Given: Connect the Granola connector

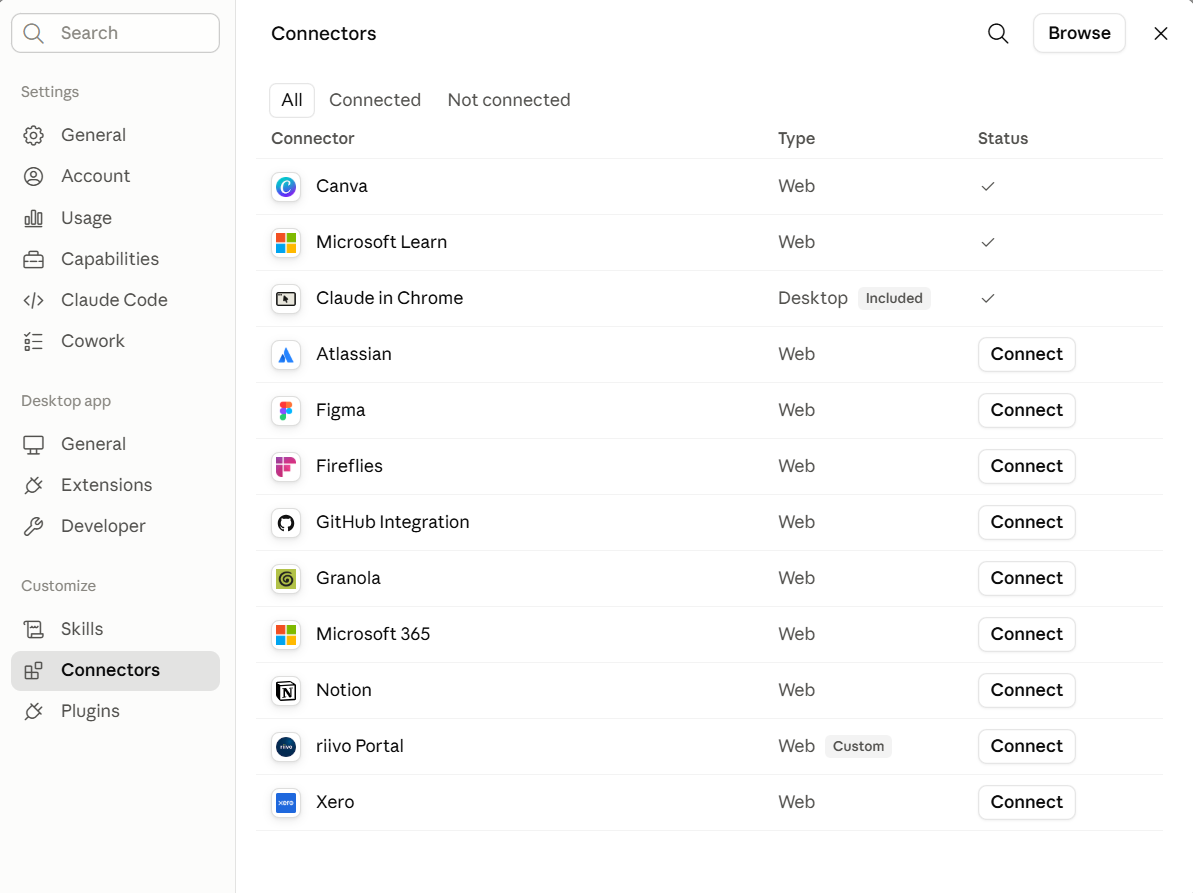Looking at the screenshot, I should [1026, 579].
